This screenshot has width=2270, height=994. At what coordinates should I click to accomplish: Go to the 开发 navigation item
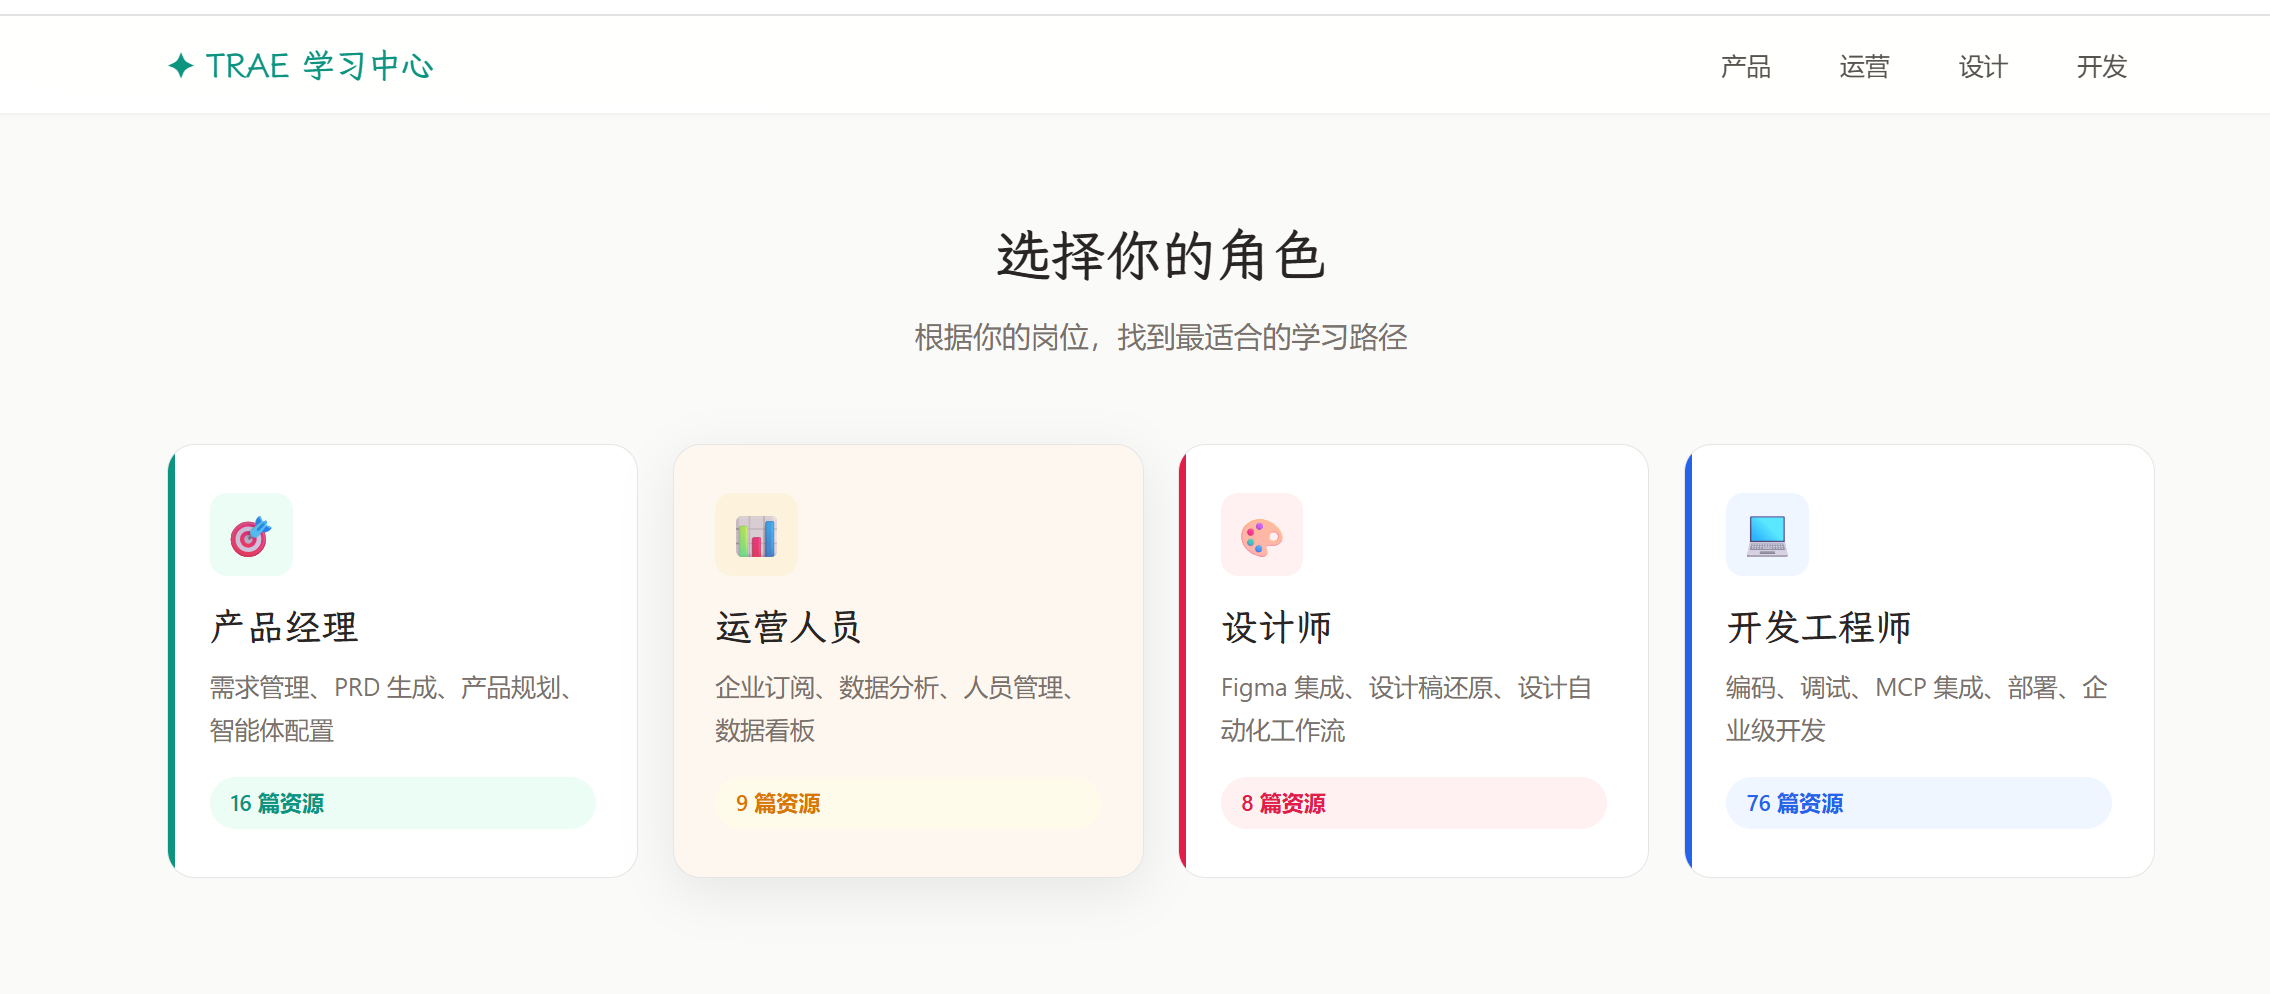point(2101,67)
